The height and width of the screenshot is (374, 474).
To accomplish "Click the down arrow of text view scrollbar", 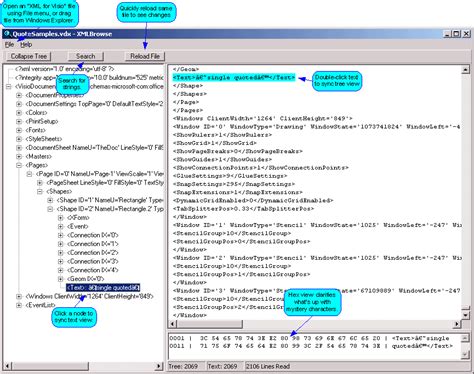I will point(466,315).
